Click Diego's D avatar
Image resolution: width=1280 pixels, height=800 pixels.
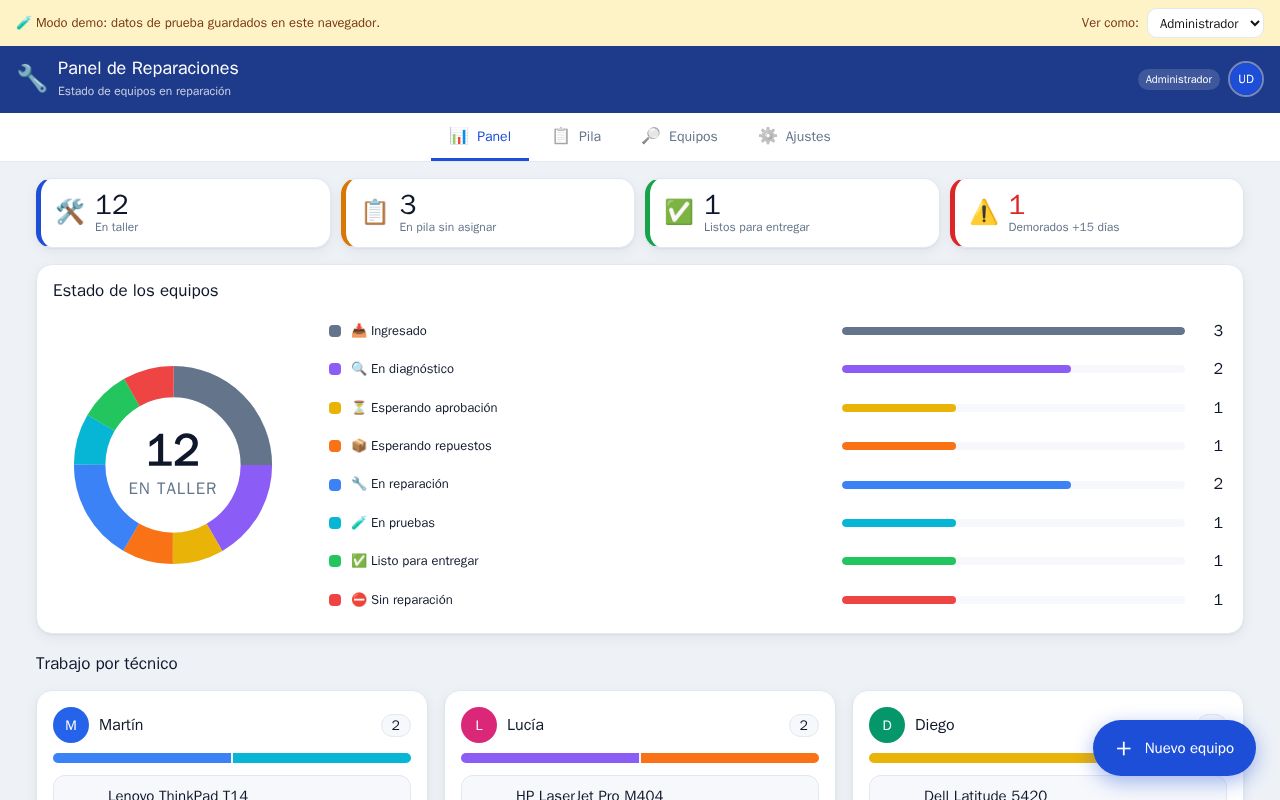[887, 725]
